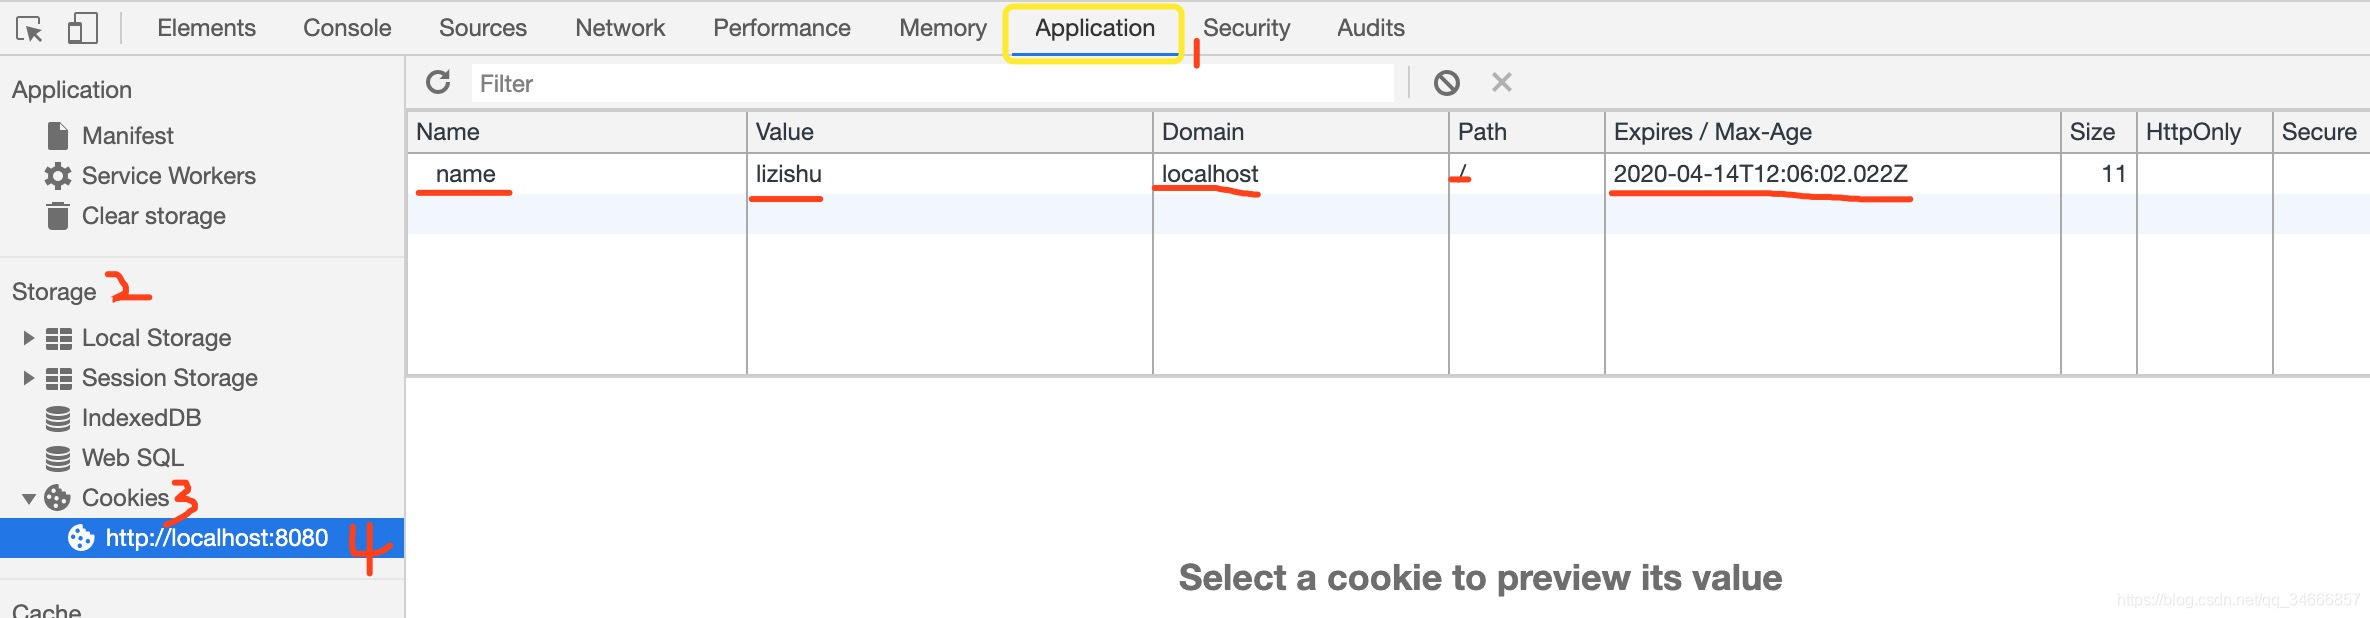This screenshot has width=2370, height=618.
Task: Click the Web SQL storage icon
Action: pos(58,457)
